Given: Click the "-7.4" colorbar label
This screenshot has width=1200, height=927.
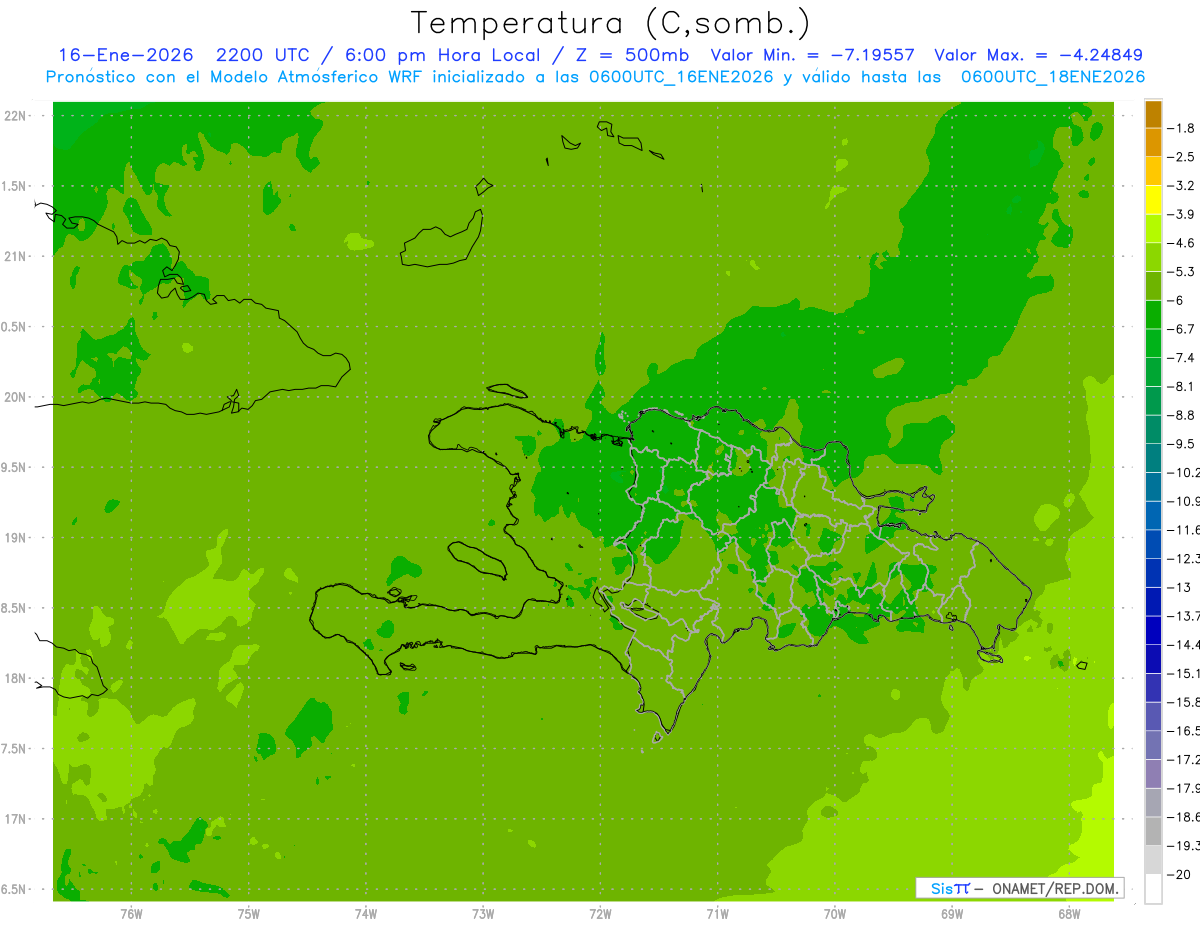Looking at the screenshot, I should [1181, 358].
